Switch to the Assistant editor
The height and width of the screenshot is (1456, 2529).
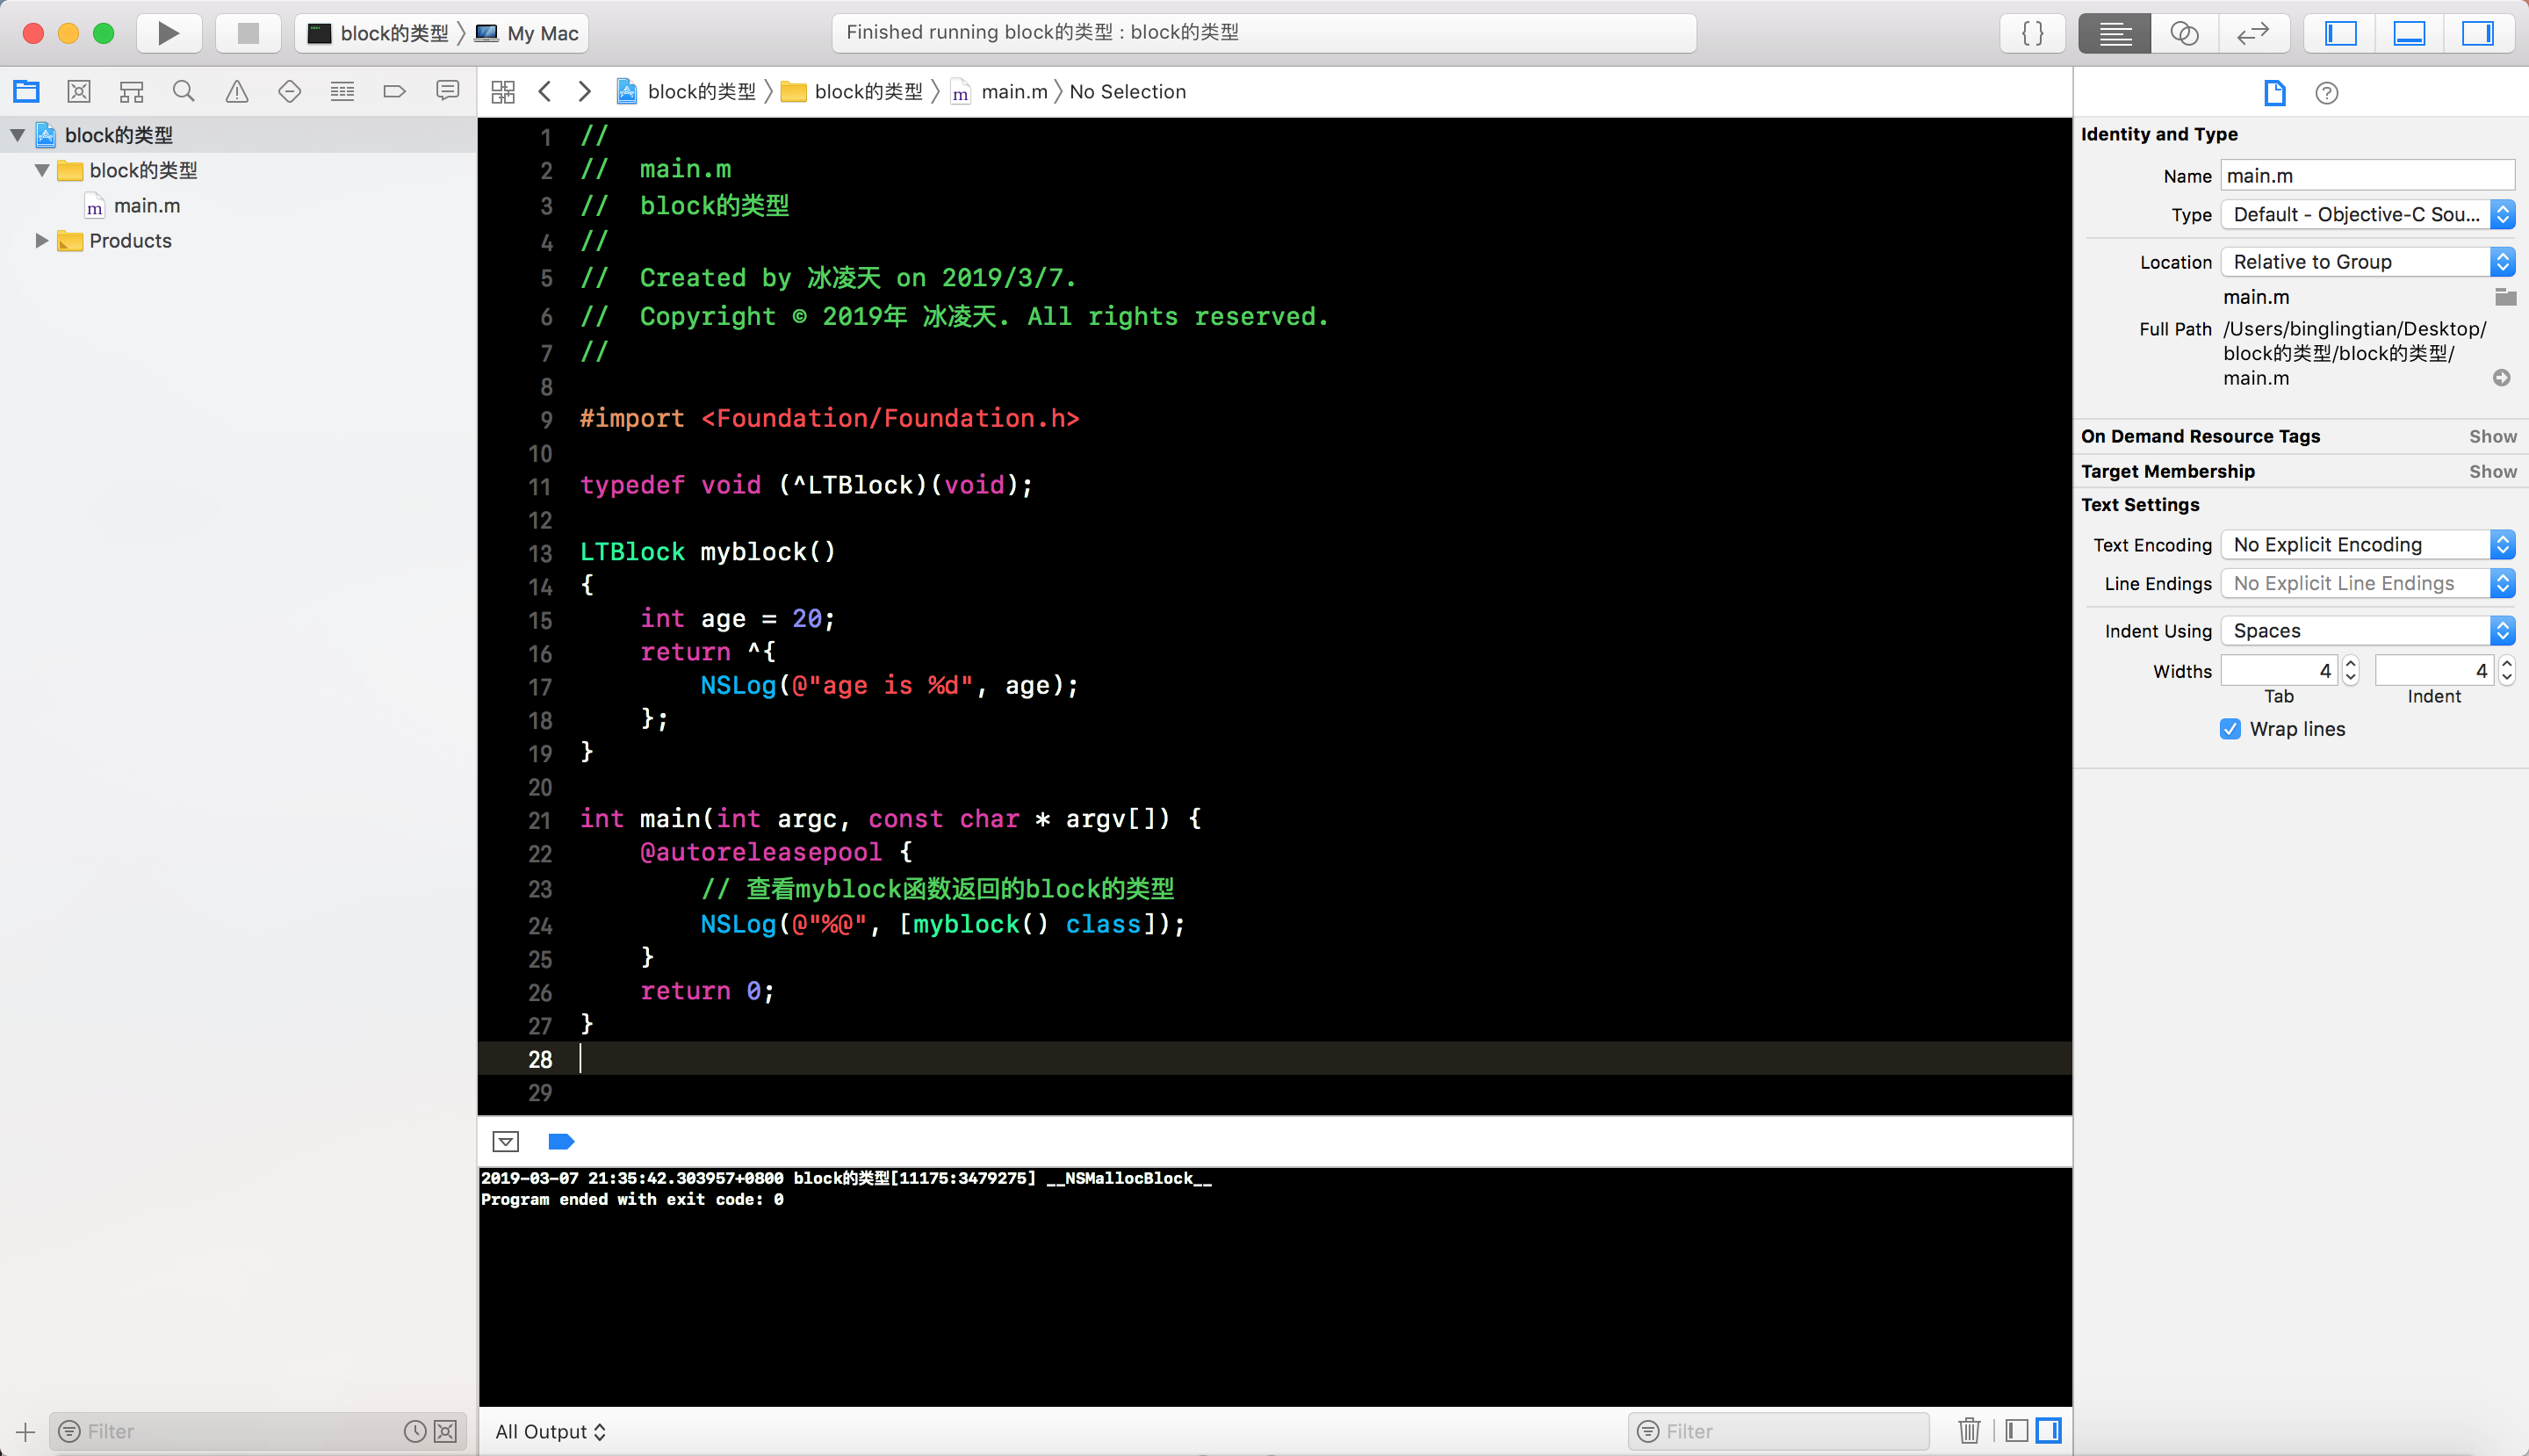[2184, 33]
